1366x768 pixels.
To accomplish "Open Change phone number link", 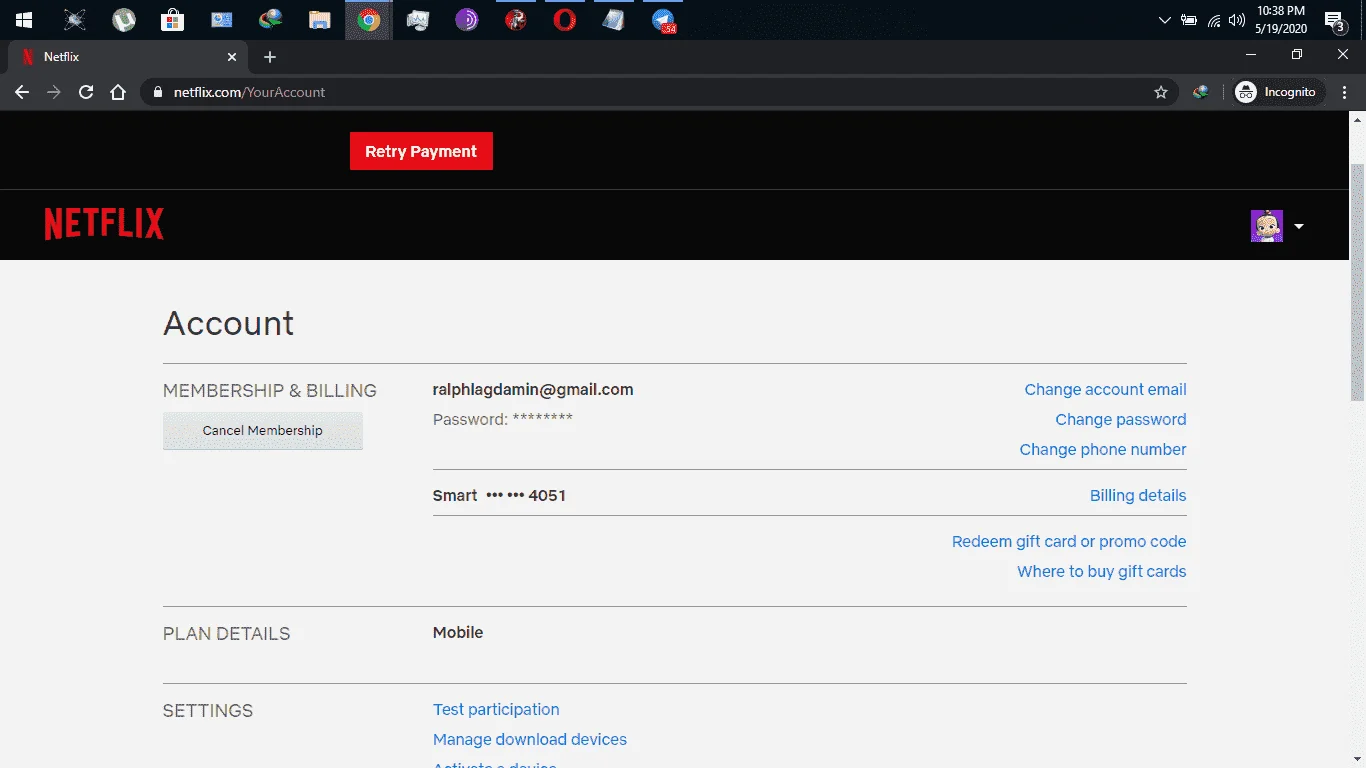I will pyautogui.click(x=1103, y=450).
